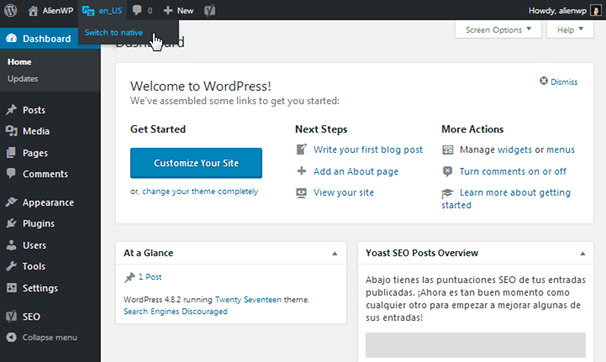Open the 1 Post link
The height and width of the screenshot is (362, 606).
(x=150, y=277)
